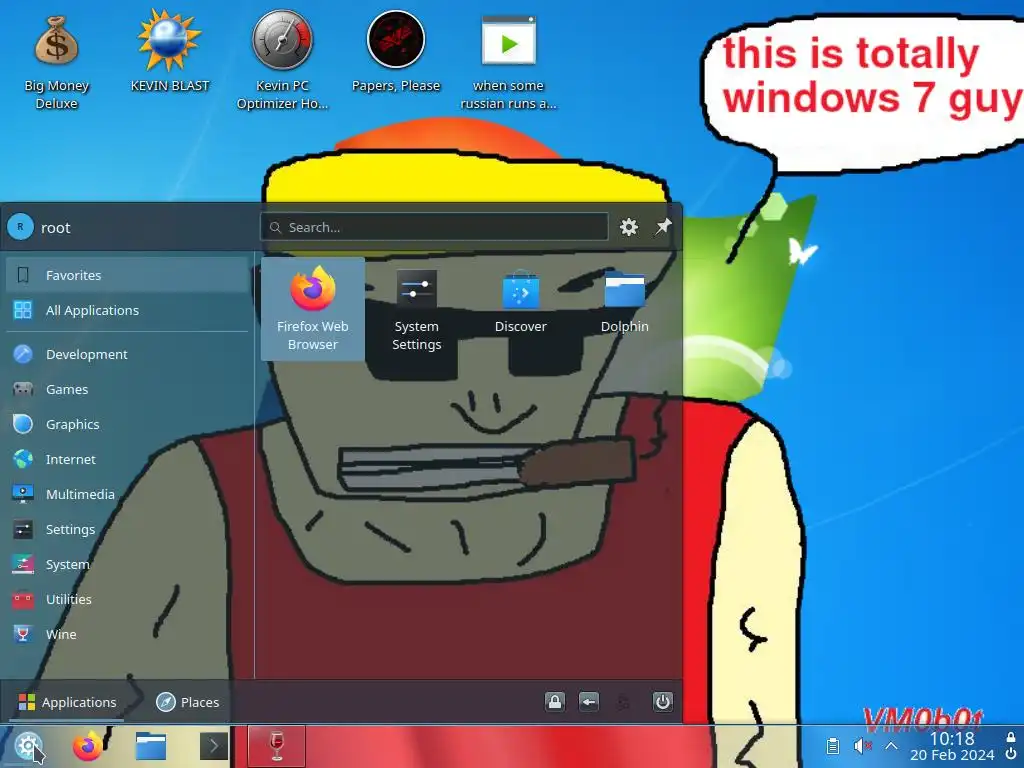Open the file manager from the taskbar
The width and height of the screenshot is (1024, 768).
click(x=151, y=746)
